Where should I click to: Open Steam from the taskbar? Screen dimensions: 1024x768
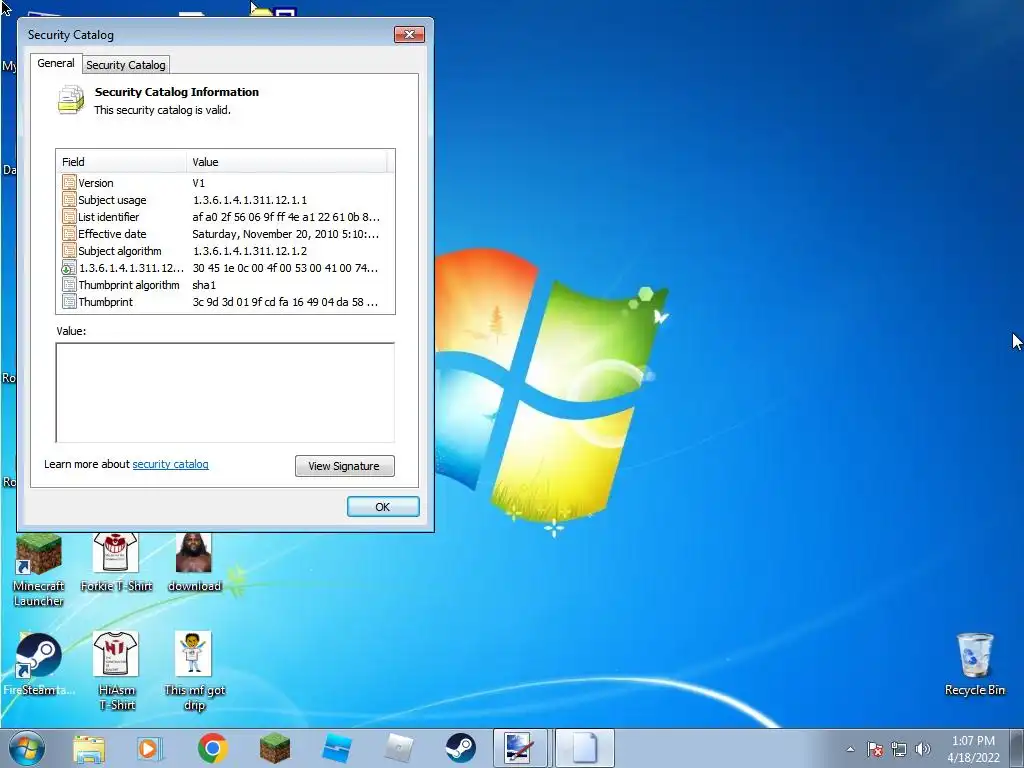pyautogui.click(x=460, y=748)
